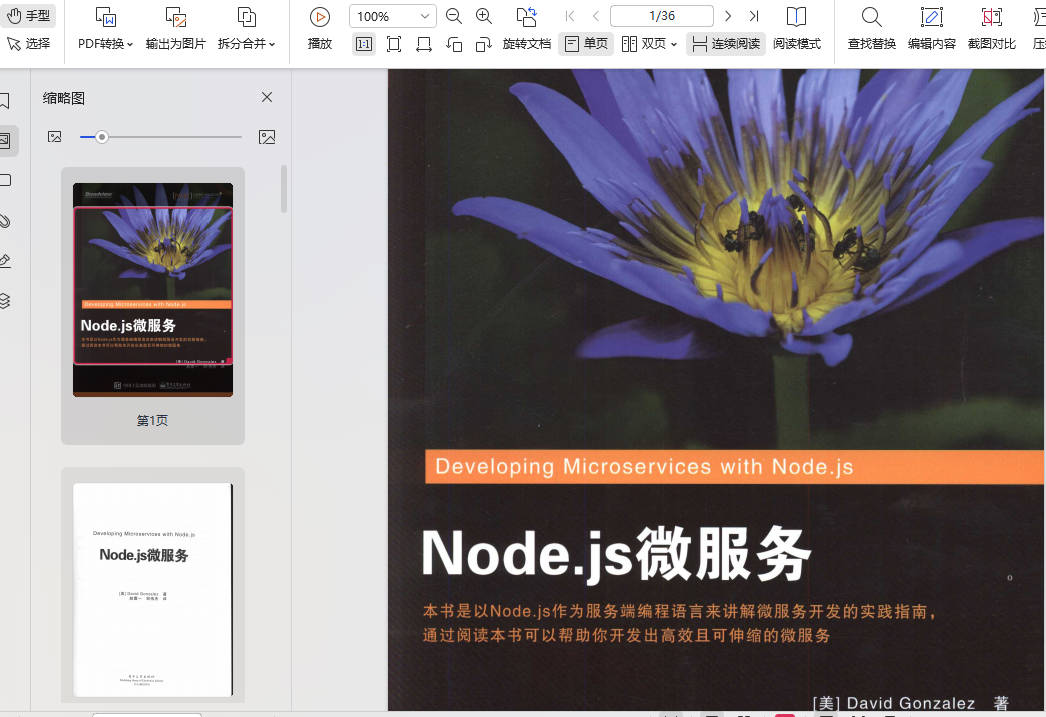Click the zoom in magnifier icon
1046x717 pixels.
[484, 16]
